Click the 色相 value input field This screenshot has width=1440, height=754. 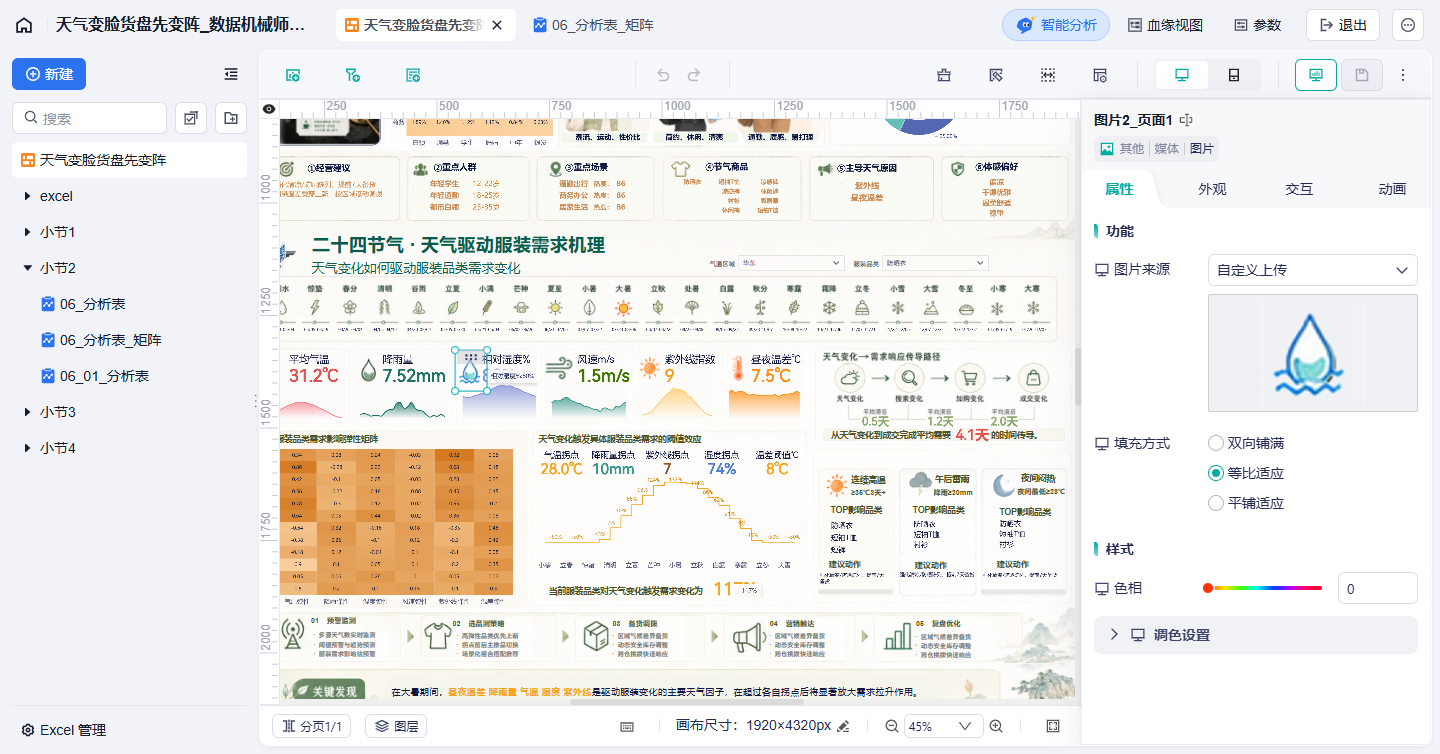tap(1377, 589)
